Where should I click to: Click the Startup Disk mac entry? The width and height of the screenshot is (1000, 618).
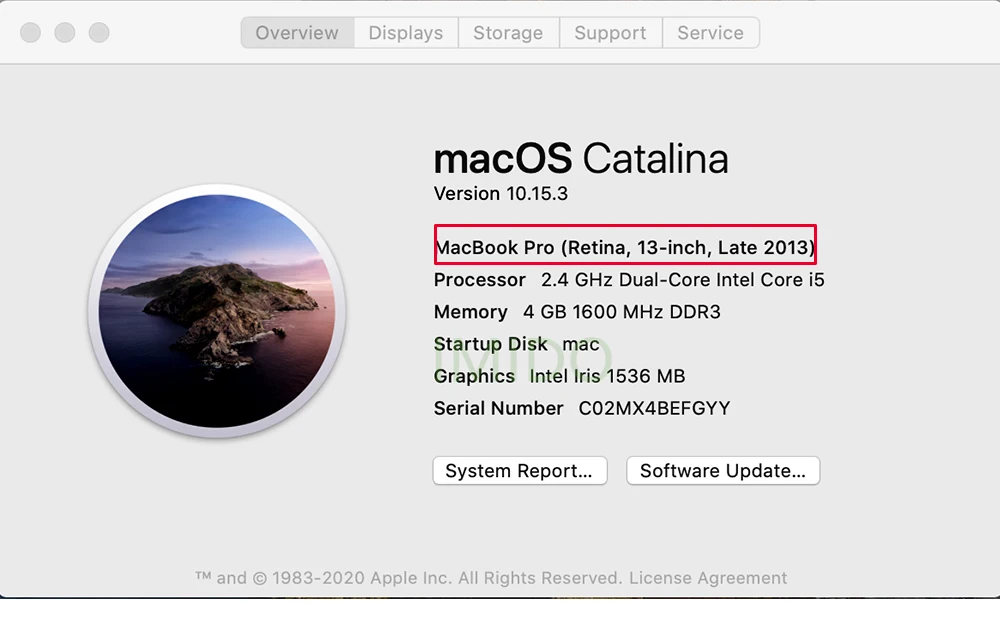516,344
